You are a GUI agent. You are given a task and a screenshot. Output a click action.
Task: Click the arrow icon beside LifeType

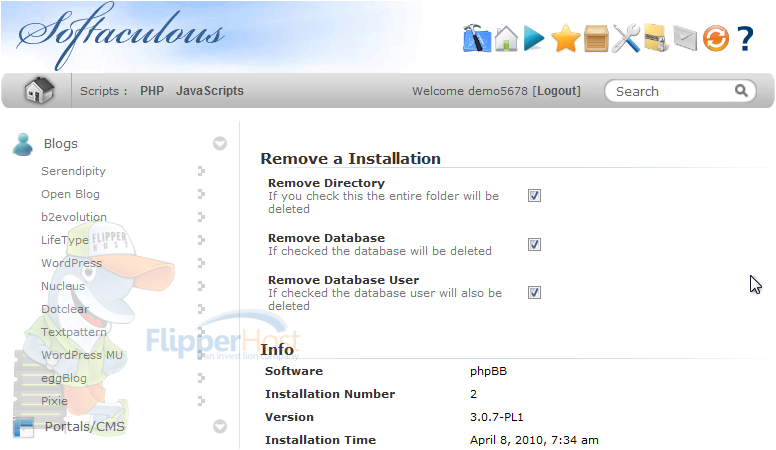pos(201,240)
